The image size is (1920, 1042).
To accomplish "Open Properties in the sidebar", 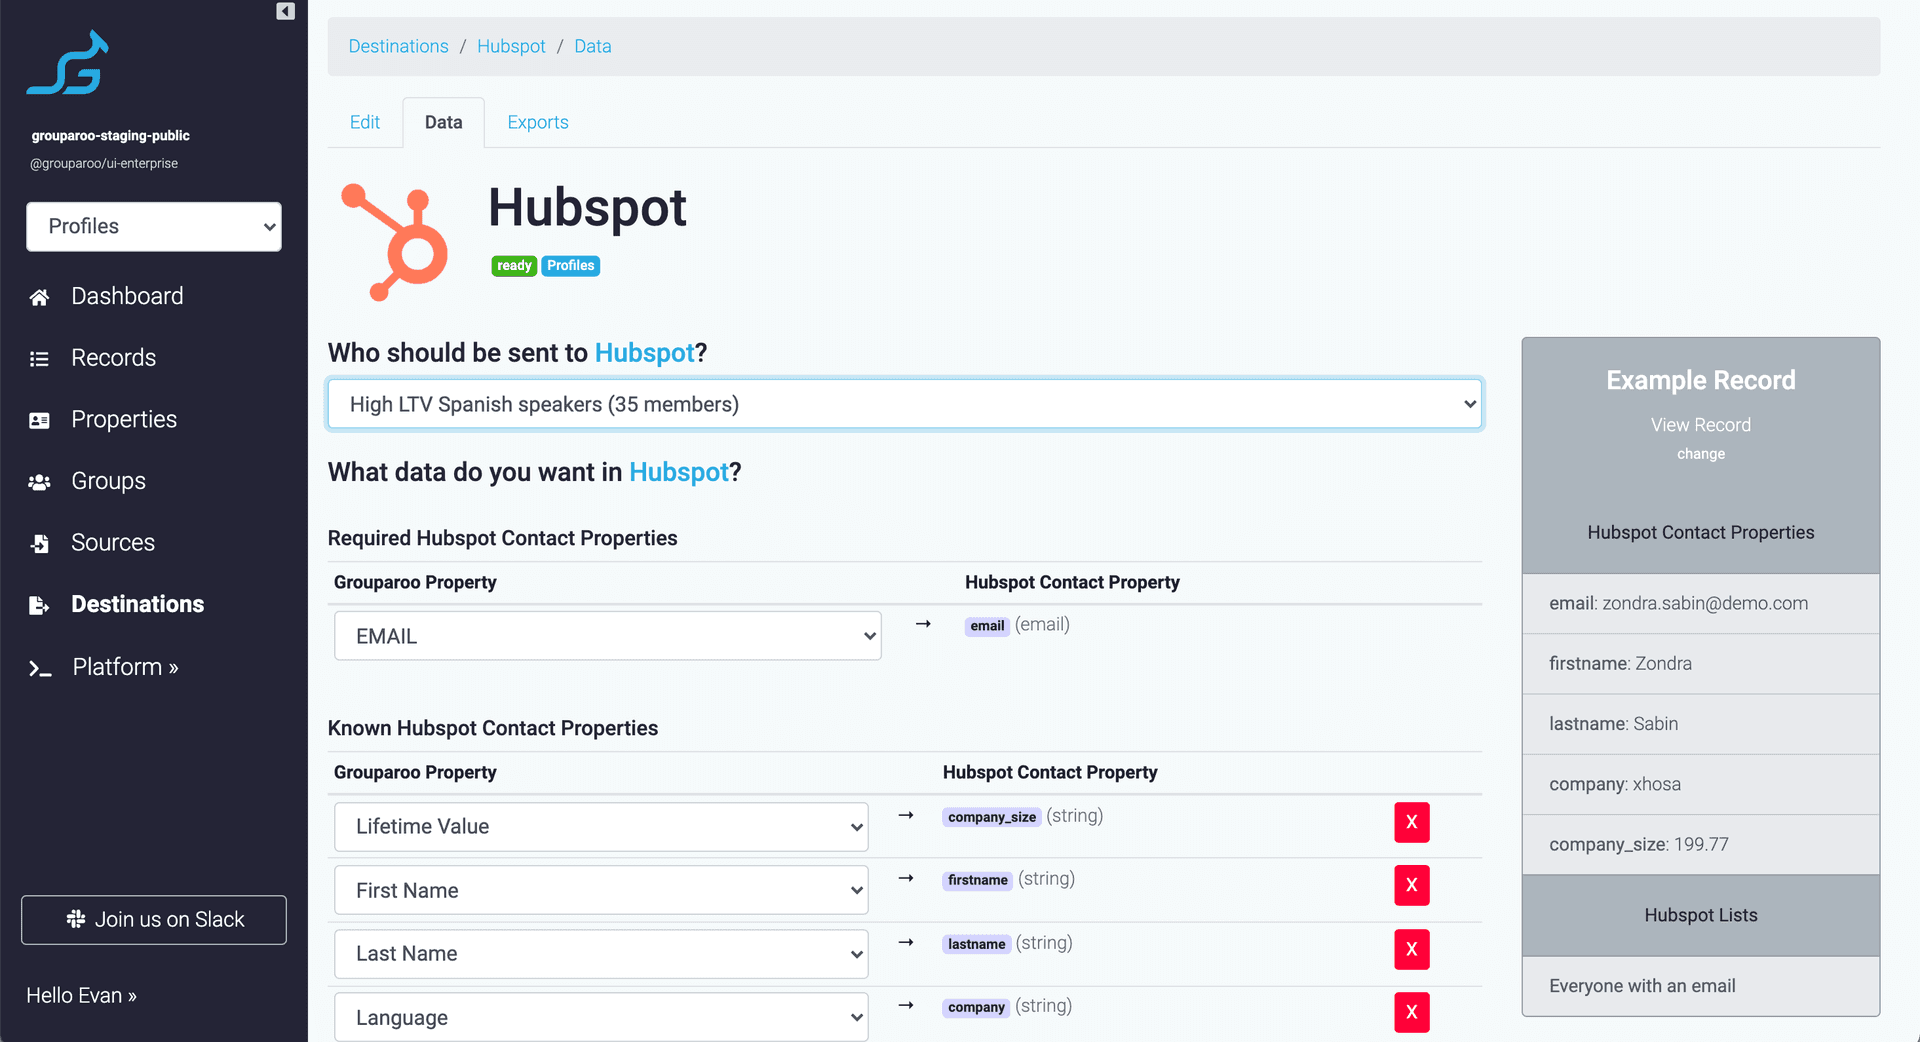I will point(124,420).
